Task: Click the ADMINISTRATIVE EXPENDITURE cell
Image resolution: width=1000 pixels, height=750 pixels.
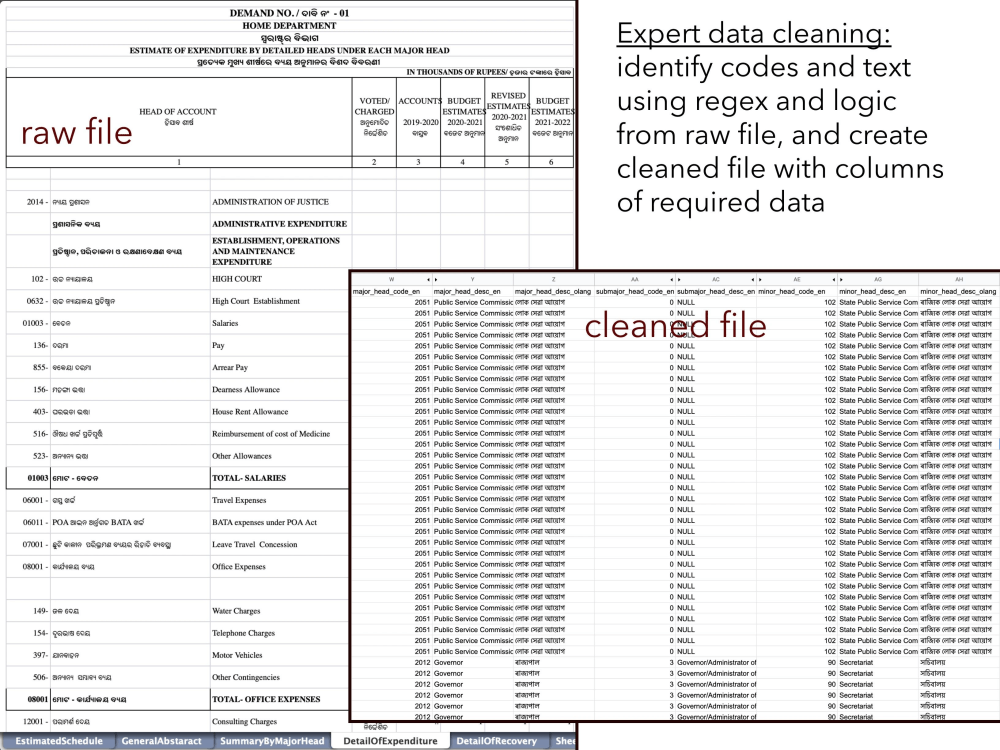Action: [x=281, y=224]
